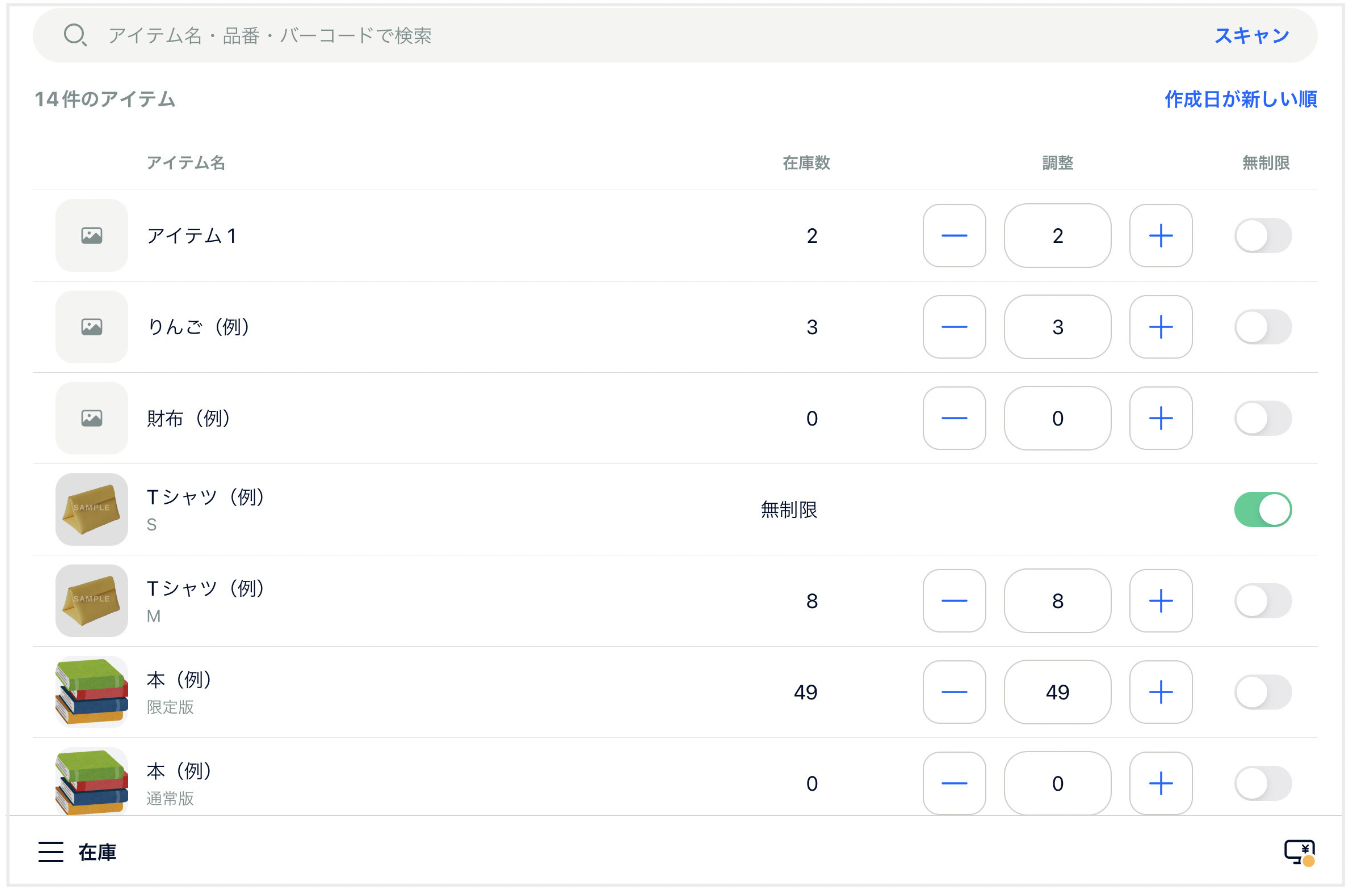
Task: Click アイテム1 placeholder image thumbnail
Action: [x=91, y=236]
